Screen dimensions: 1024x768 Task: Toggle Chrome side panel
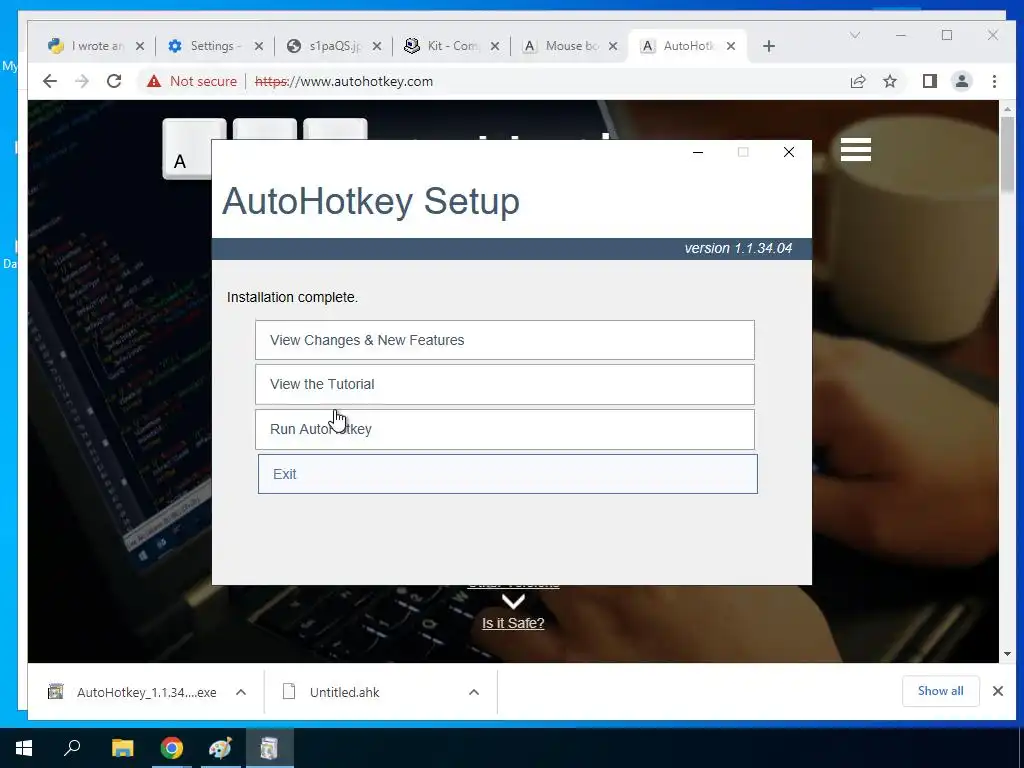[x=929, y=81]
